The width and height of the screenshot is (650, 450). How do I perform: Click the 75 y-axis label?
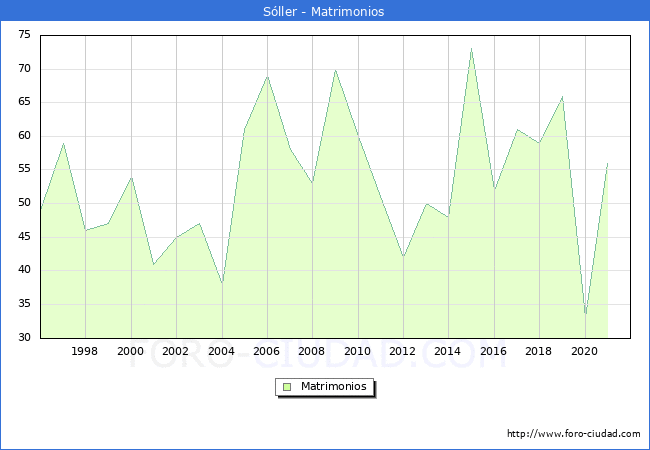[x=24, y=35]
